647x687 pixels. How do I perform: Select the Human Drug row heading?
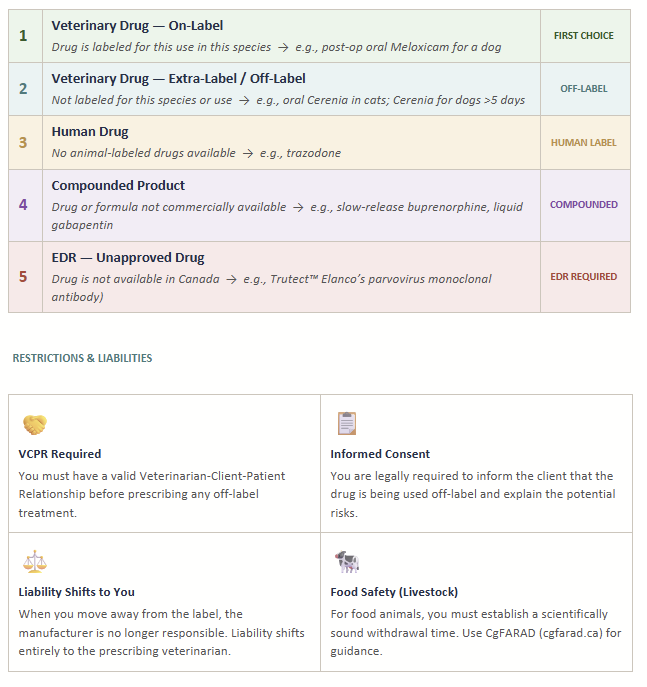pos(90,131)
